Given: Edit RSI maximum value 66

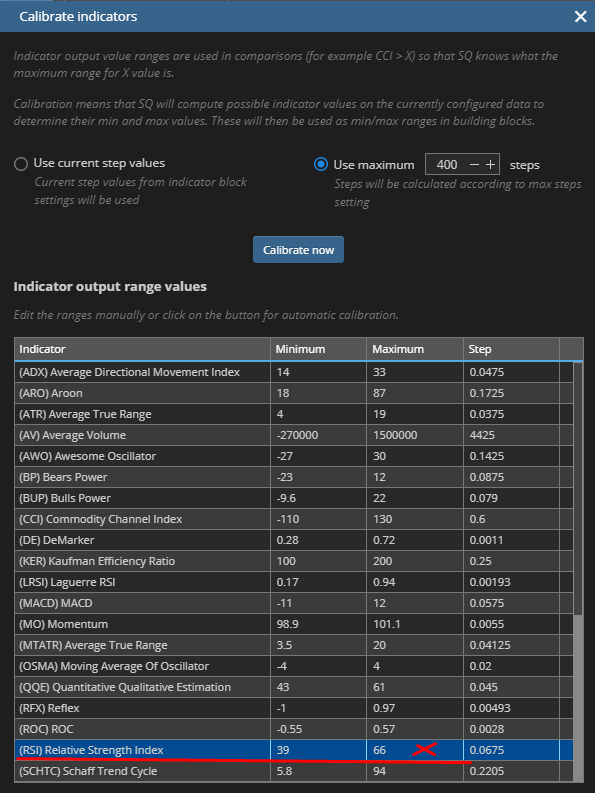Looking at the screenshot, I should point(415,750).
